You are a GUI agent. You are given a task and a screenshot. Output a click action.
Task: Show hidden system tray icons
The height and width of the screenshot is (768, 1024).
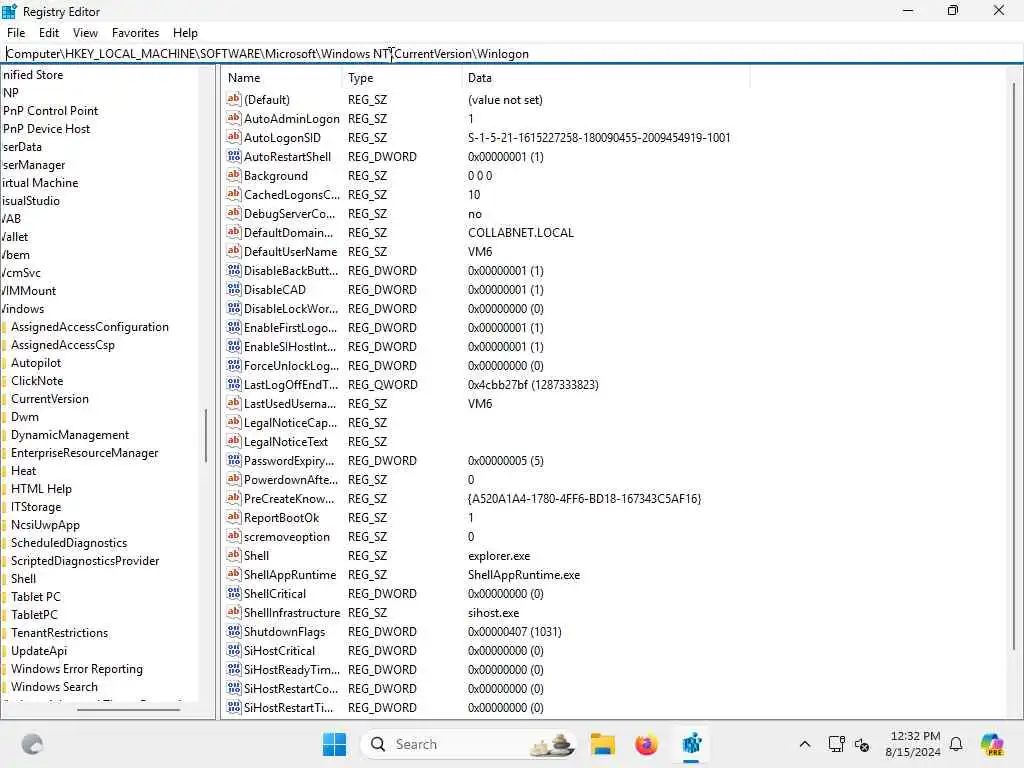(805, 744)
